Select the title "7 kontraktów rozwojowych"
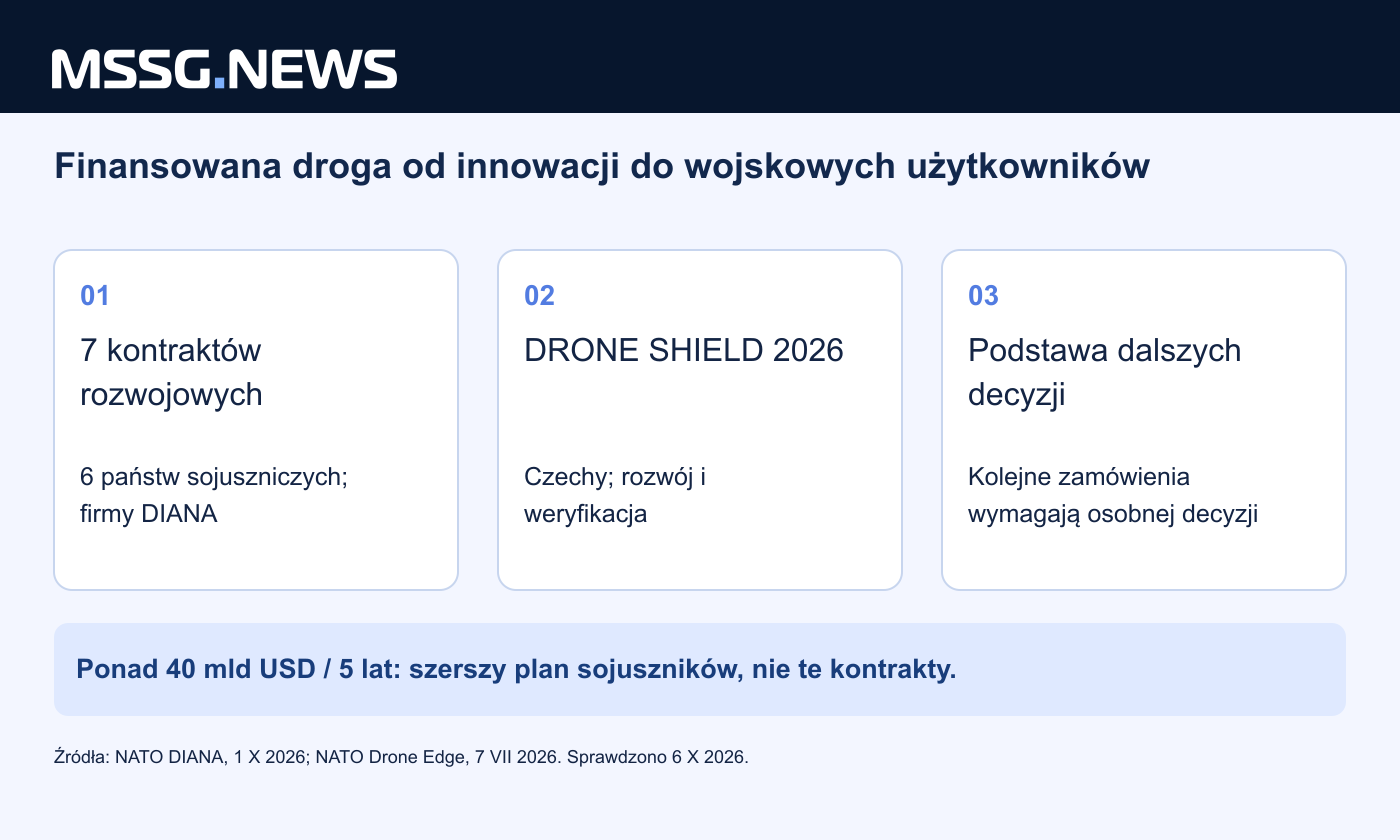Screen dimensions: 1400x840 [171, 372]
